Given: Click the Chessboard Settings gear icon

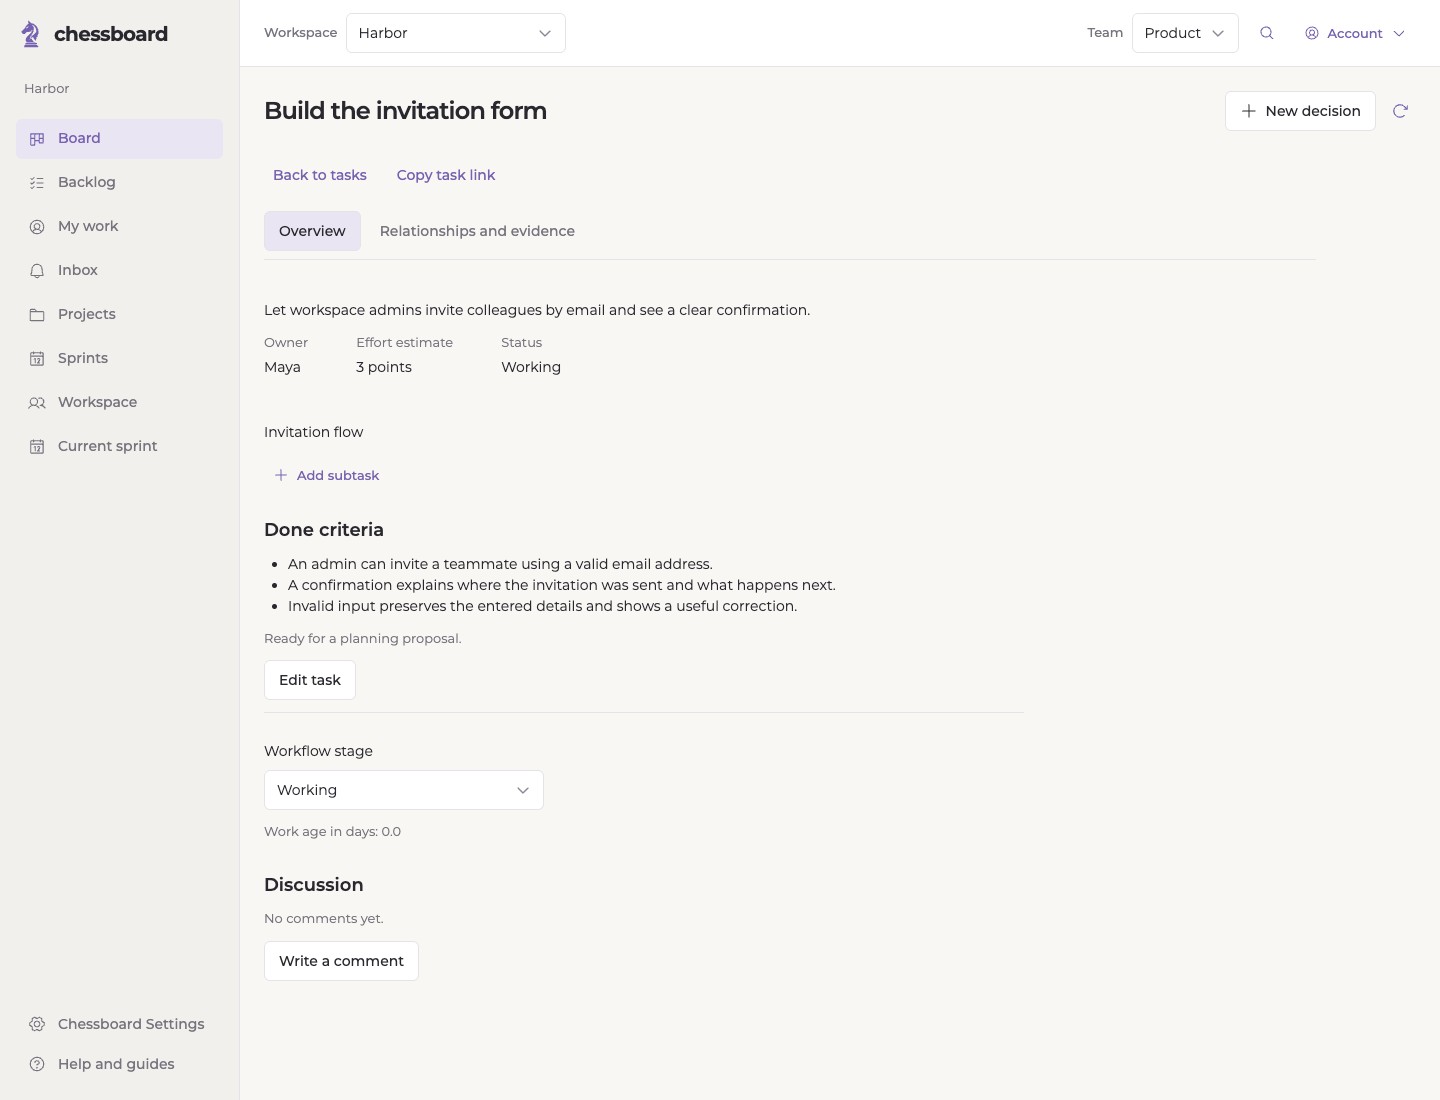Looking at the screenshot, I should 37,1024.
